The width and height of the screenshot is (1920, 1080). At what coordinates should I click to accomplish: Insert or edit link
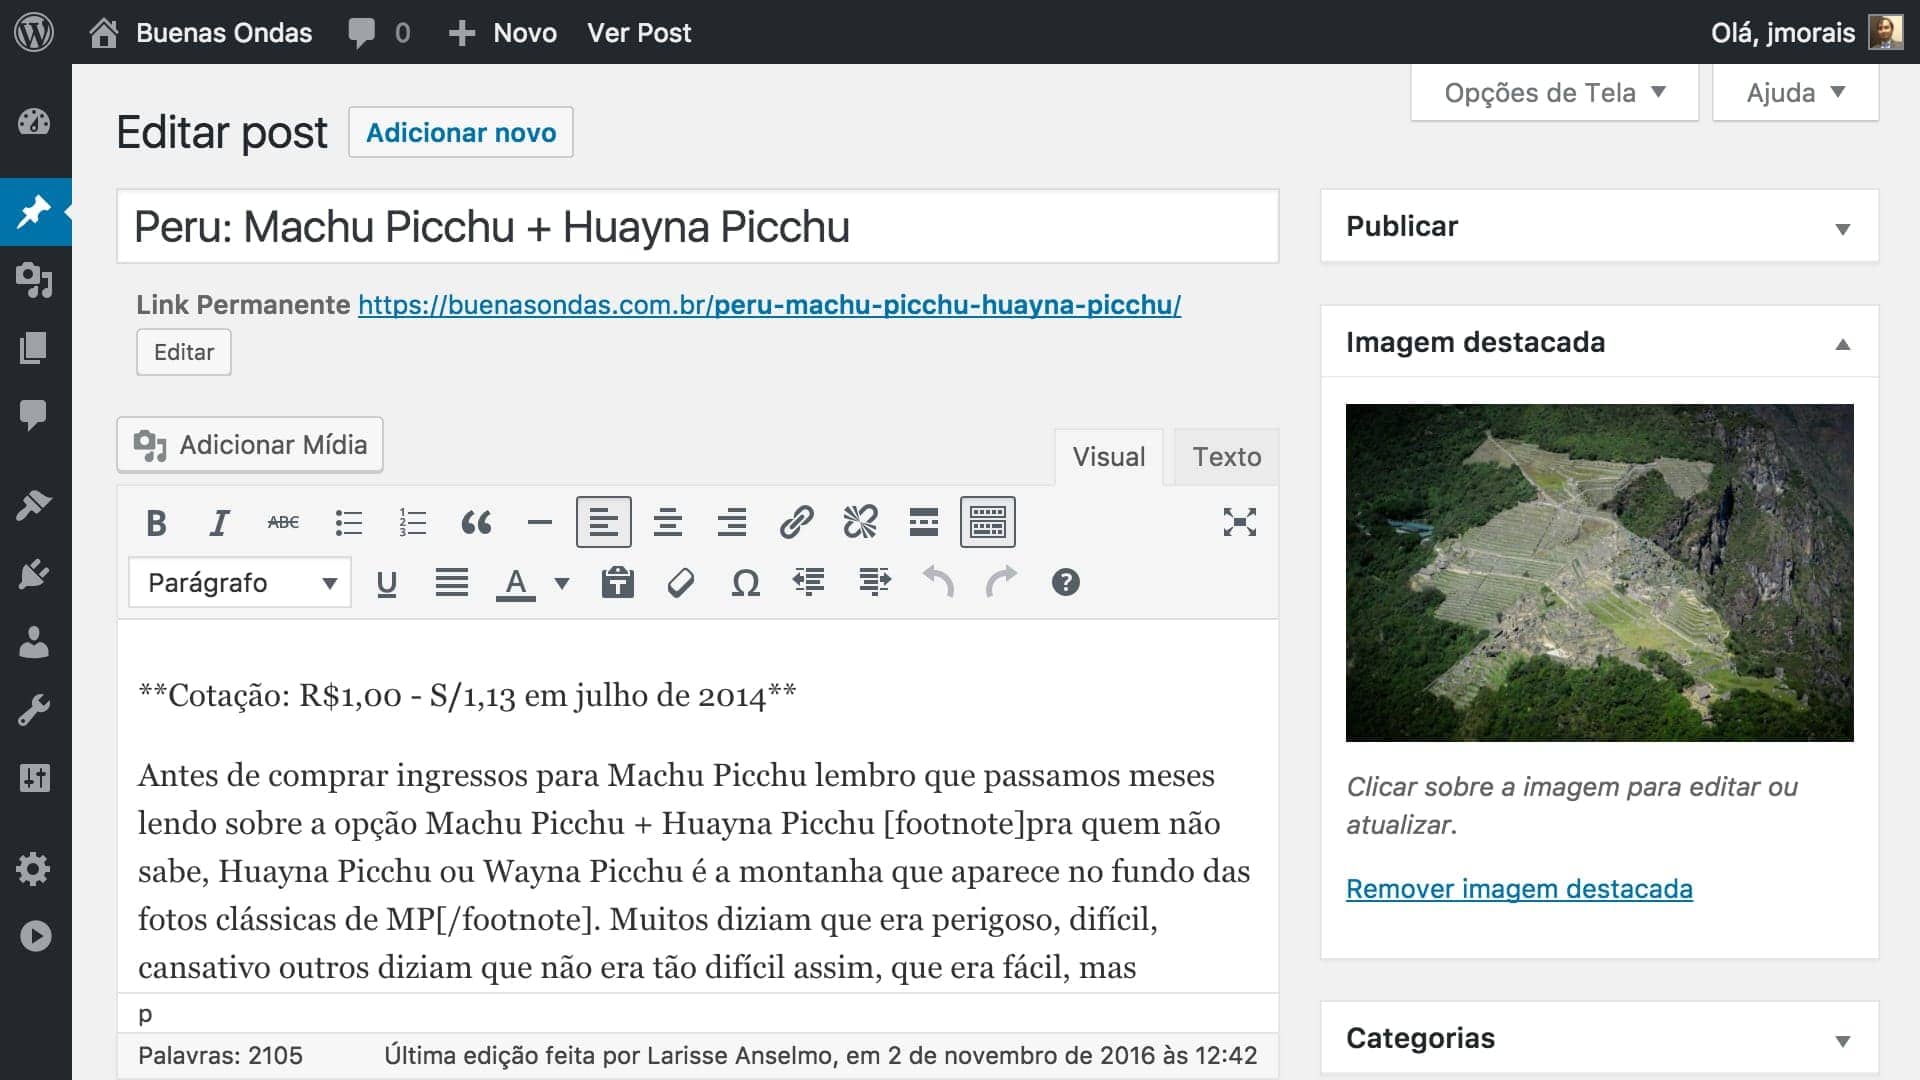(x=796, y=522)
